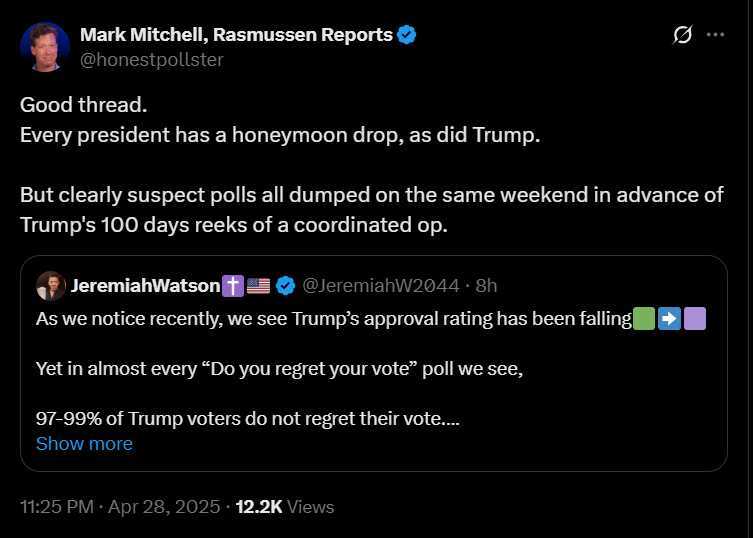Open the @JeremiahW2044 handle
Viewport: 753px width, 538px height.
[x=381, y=286]
